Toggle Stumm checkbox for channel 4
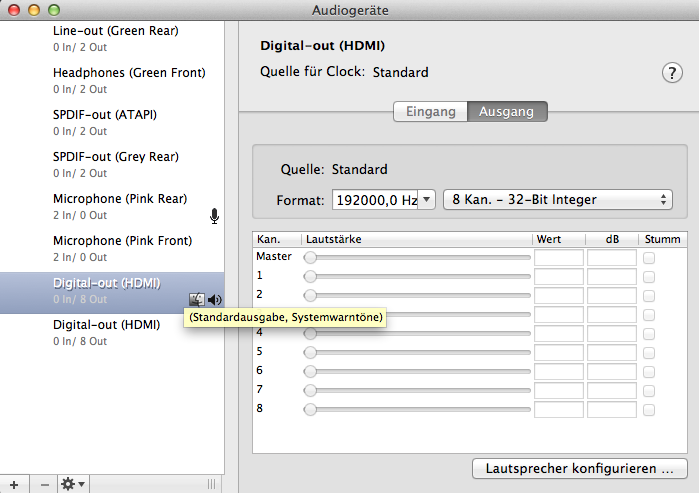 (x=649, y=333)
